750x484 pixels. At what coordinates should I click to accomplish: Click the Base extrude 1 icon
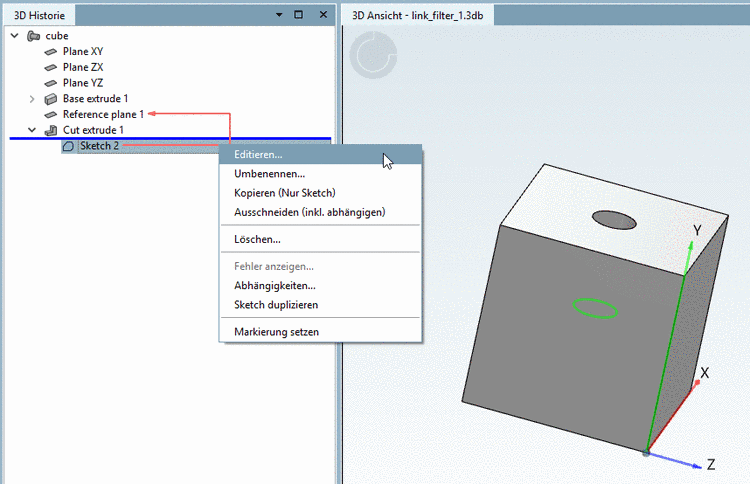point(51,99)
